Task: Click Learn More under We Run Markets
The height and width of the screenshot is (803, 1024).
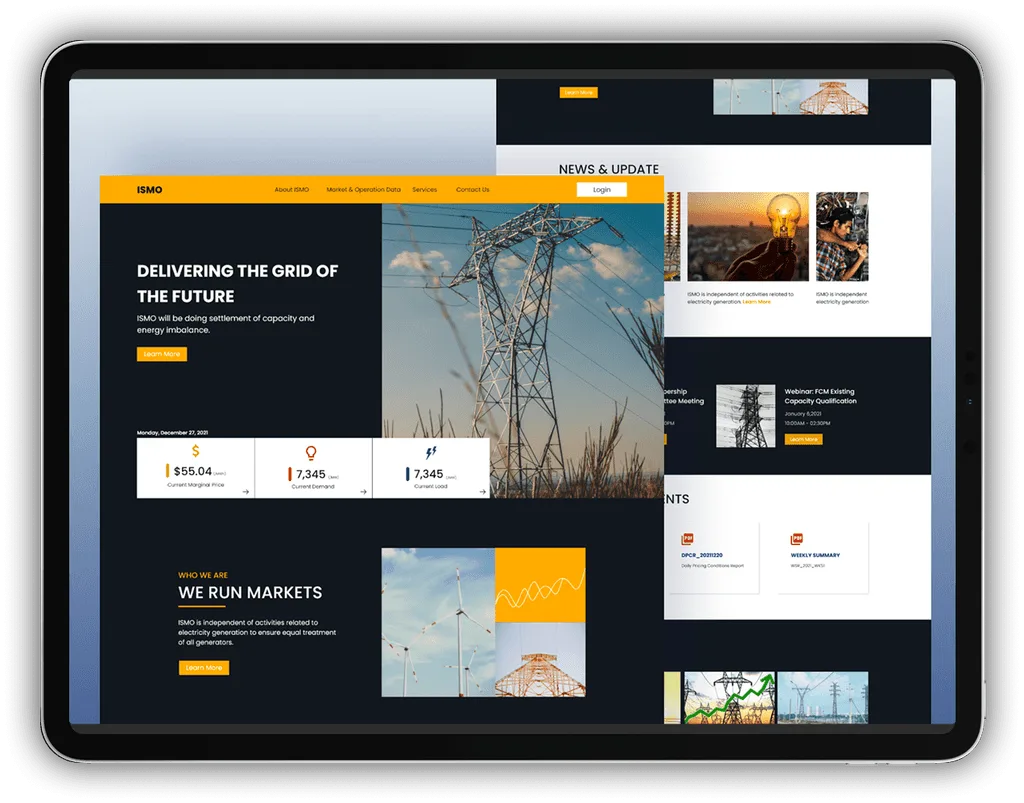Action: [x=204, y=667]
